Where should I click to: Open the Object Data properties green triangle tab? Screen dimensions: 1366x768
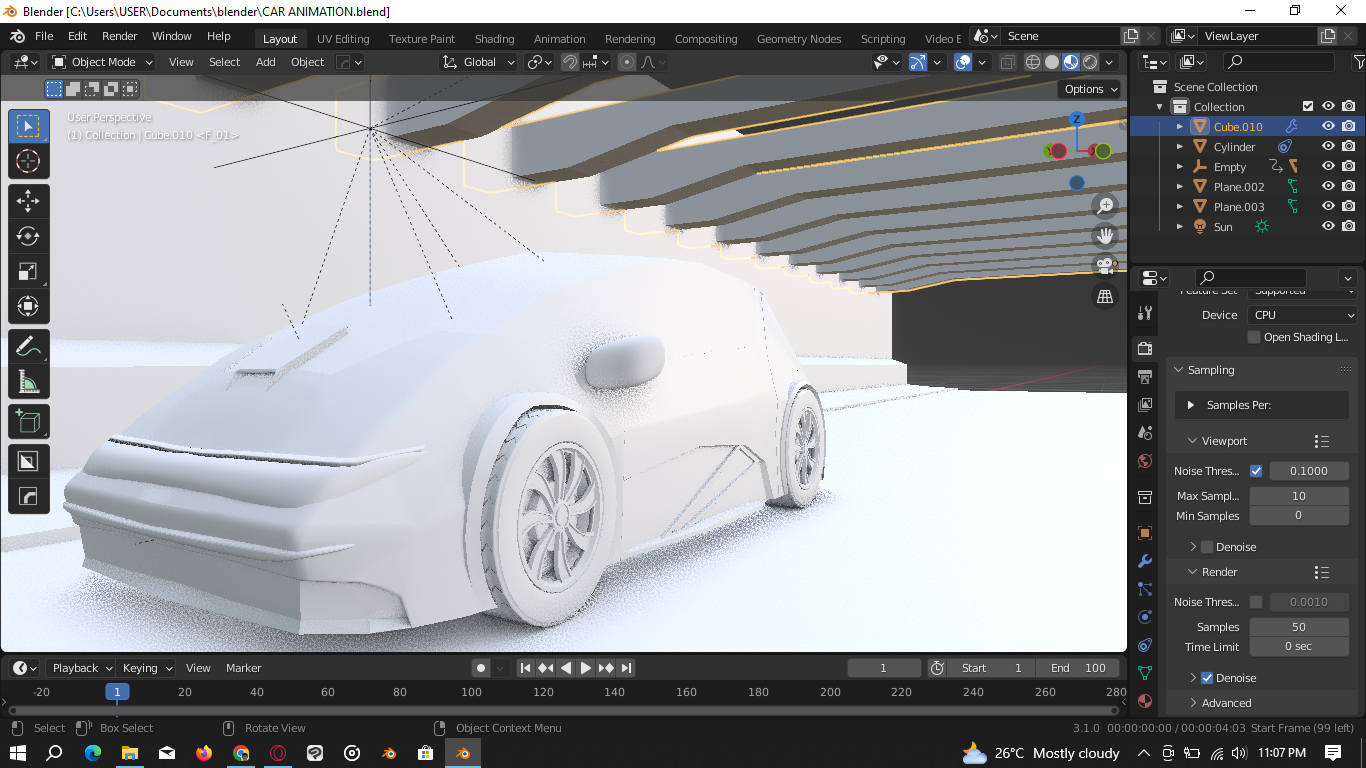click(1145, 673)
